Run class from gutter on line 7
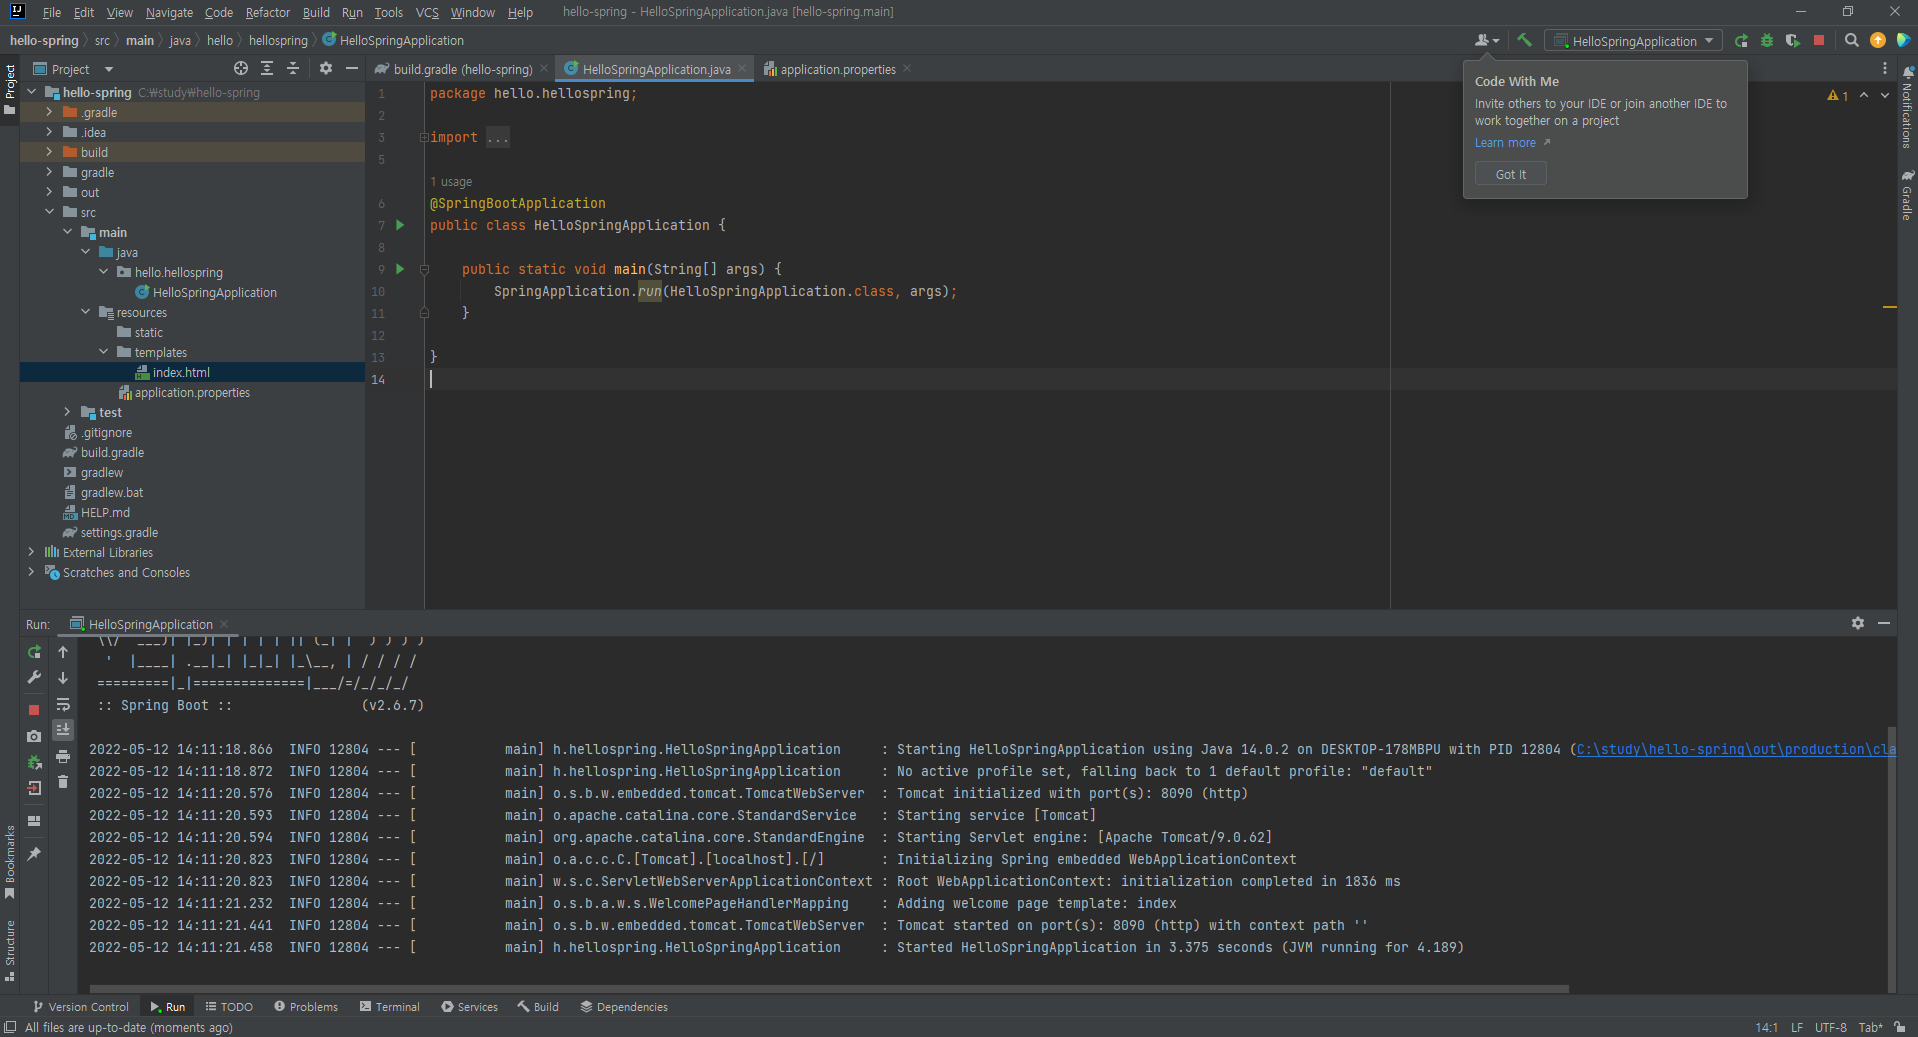This screenshot has width=1918, height=1037. [x=400, y=225]
